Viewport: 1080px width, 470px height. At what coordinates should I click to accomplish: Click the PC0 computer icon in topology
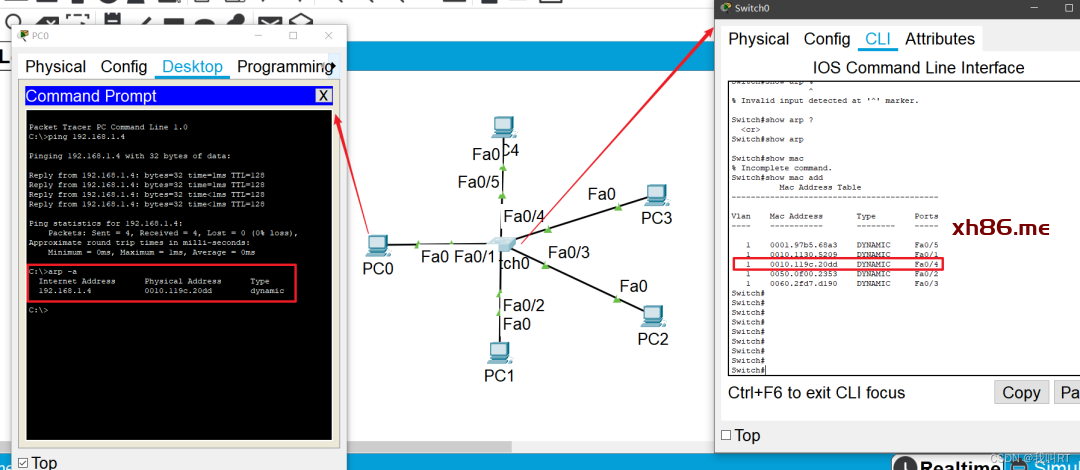pyautogui.click(x=377, y=246)
